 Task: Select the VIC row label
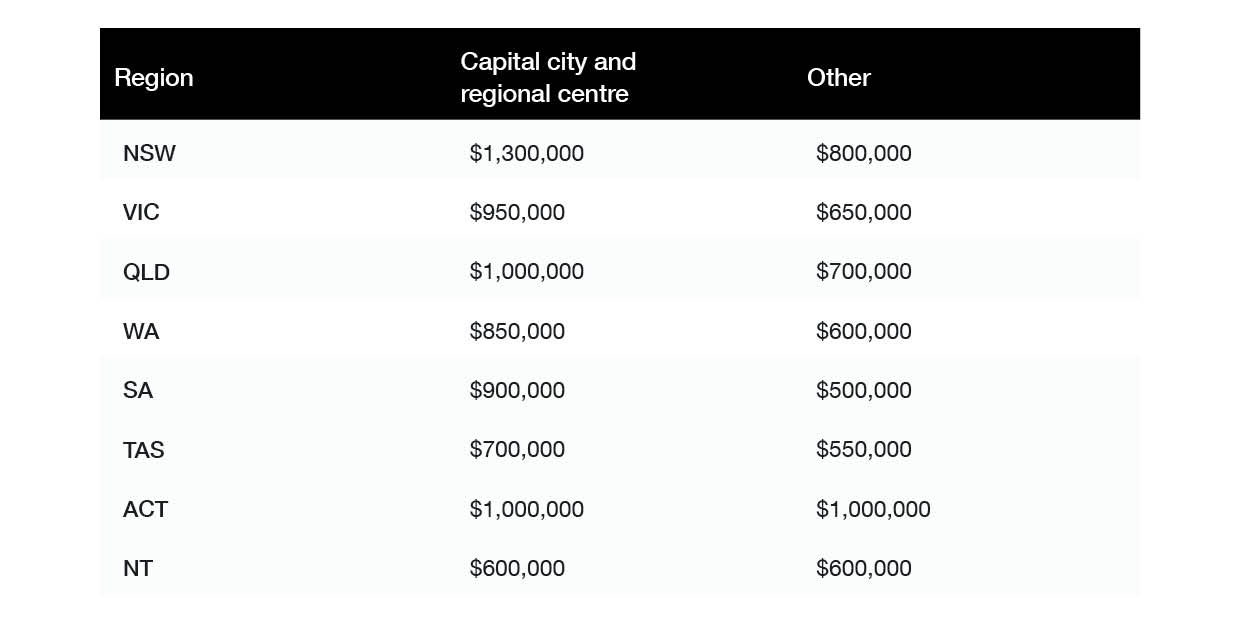pyautogui.click(x=141, y=212)
